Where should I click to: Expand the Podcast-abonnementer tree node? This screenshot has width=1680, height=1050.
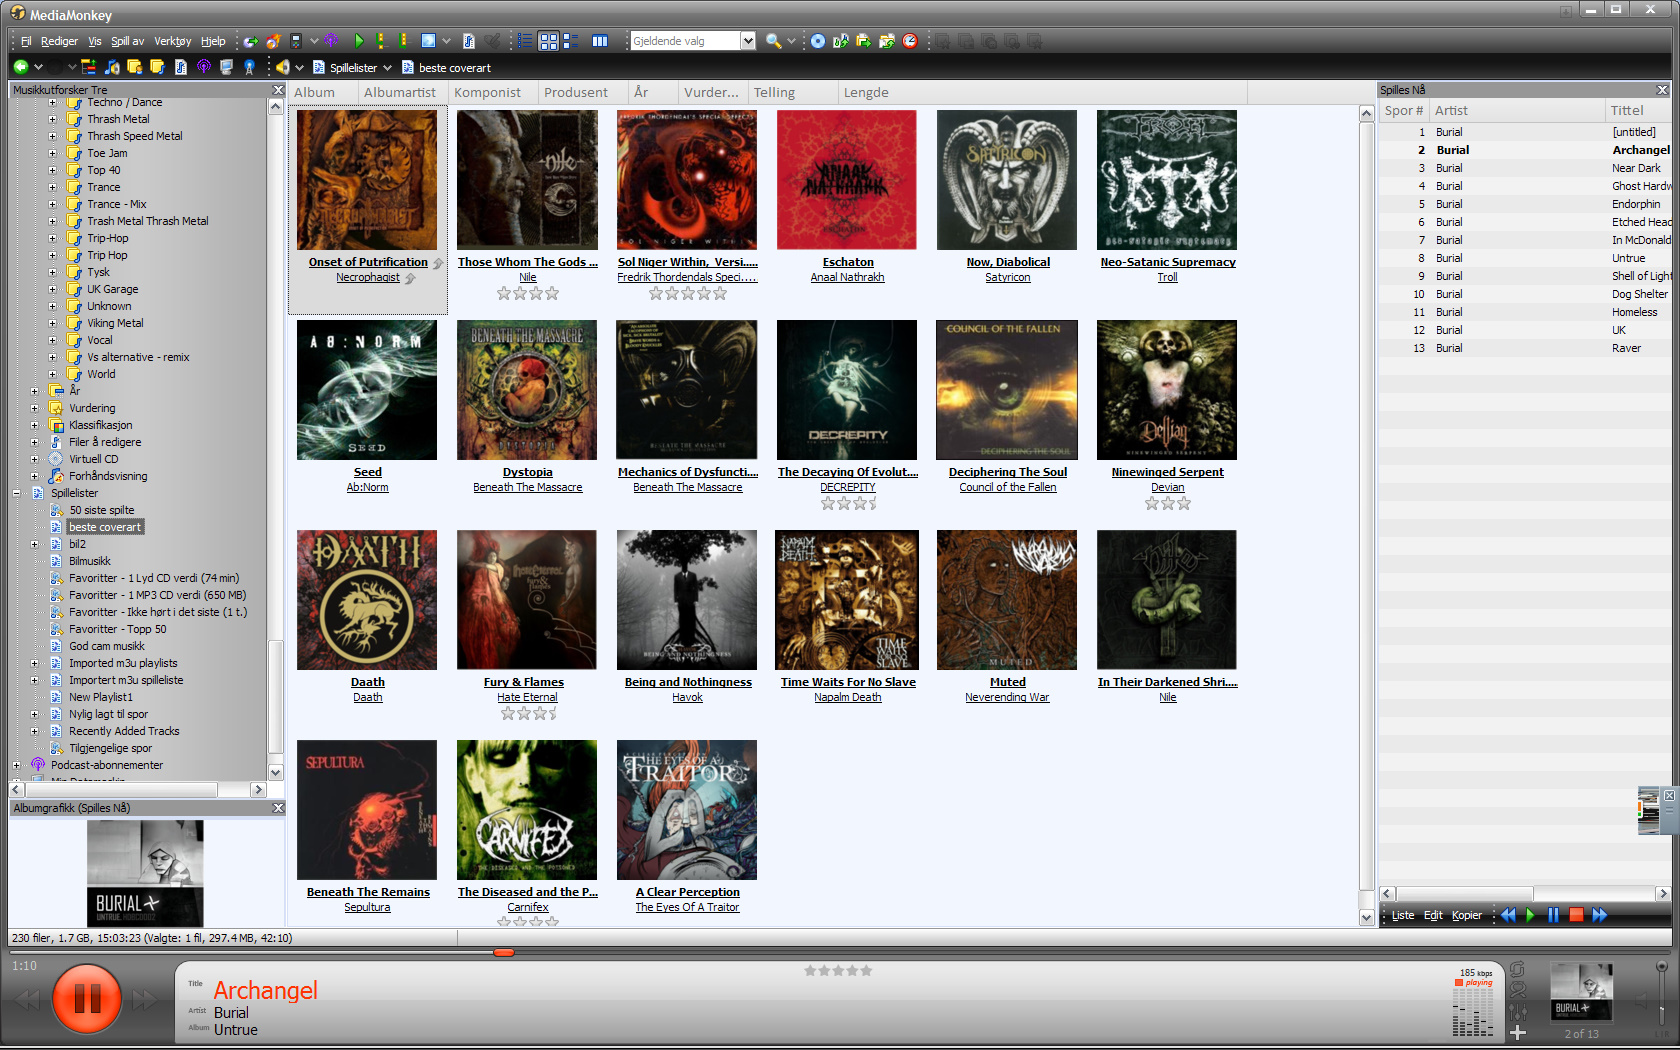16,765
